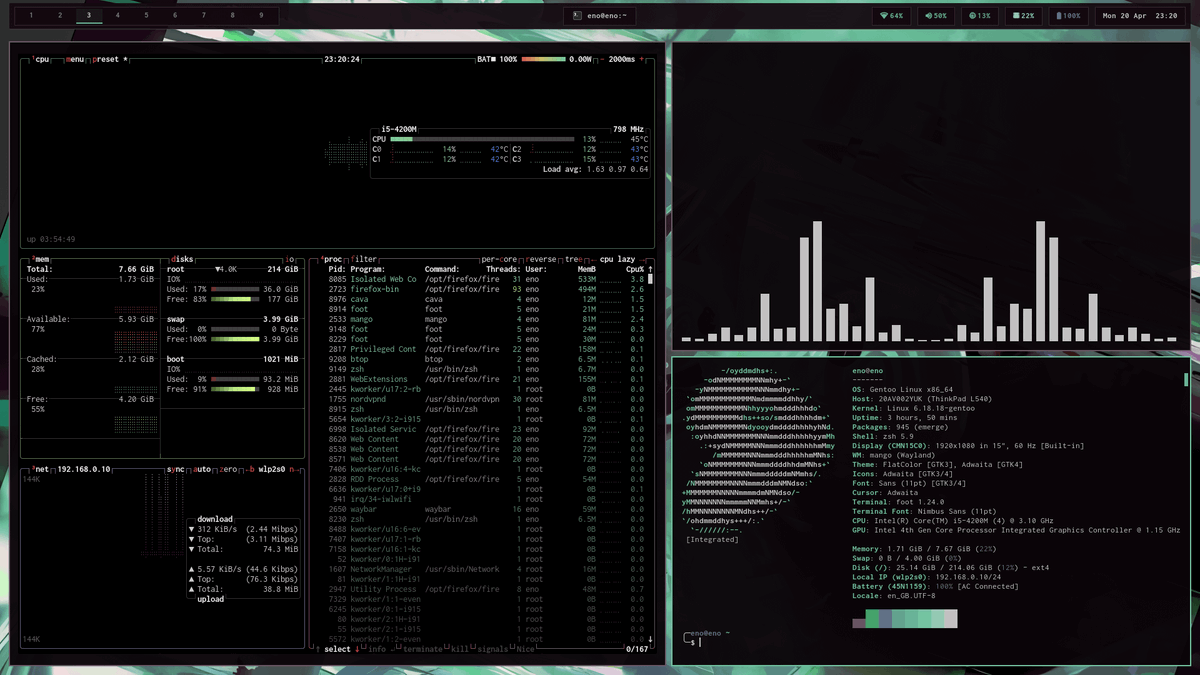The height and width of the screenshot is (675, 1200).
Task: Switch sort column right of cpu lazy
Action: 642,259
